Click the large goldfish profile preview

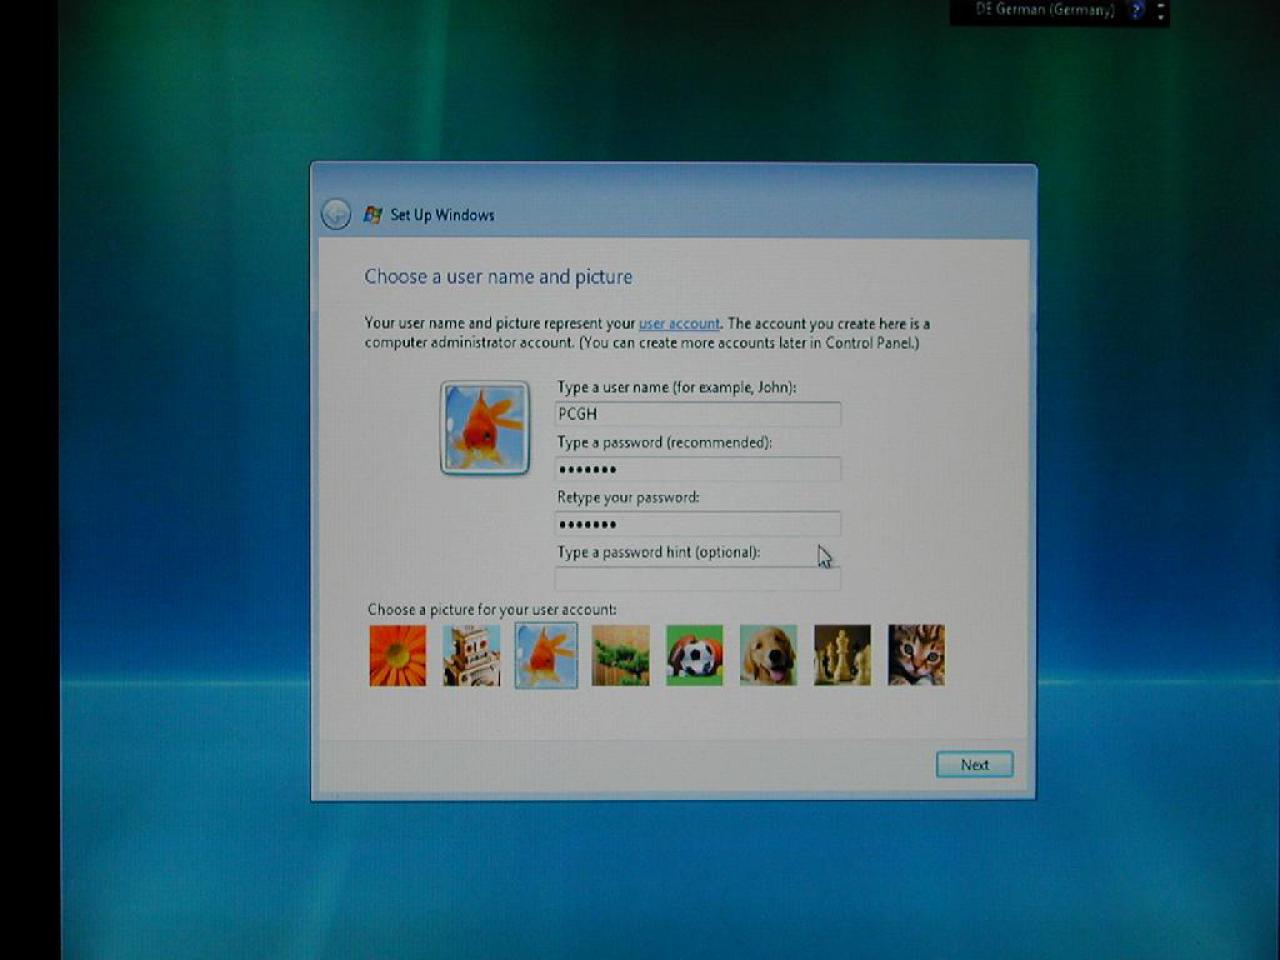click(x=485, y=428)
